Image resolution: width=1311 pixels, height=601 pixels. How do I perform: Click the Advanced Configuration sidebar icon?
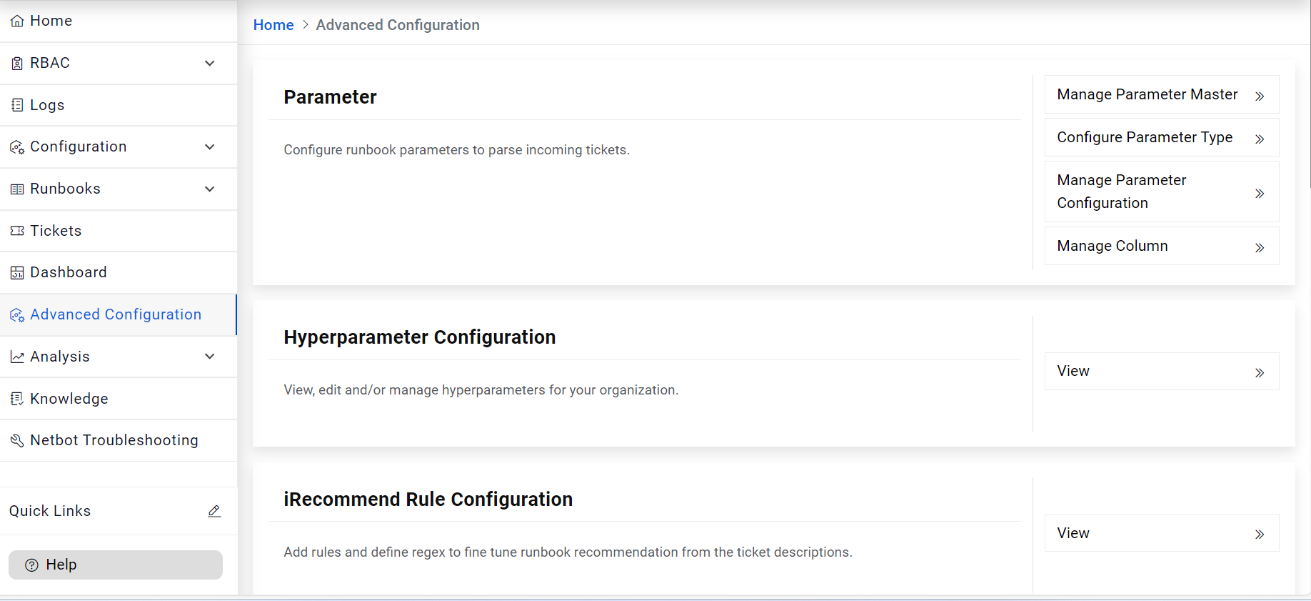(x=17, y=315)
